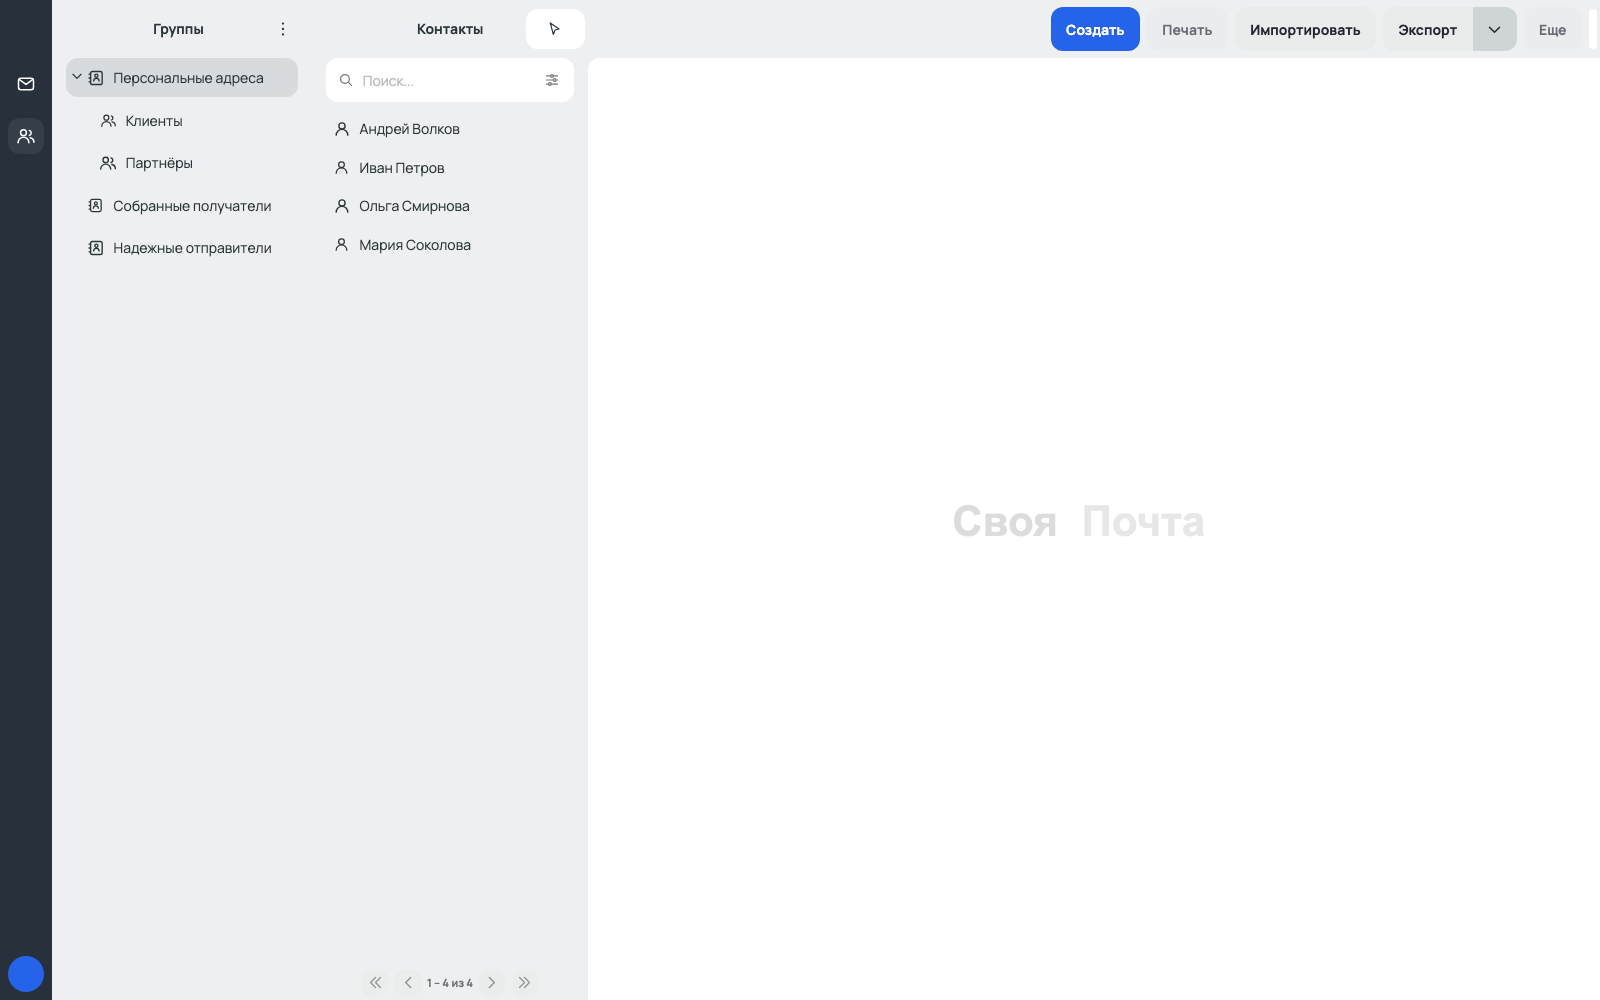Open the Еще menu
1600x1000 pixels.
pyautogui.click(x=1552, y=29)
